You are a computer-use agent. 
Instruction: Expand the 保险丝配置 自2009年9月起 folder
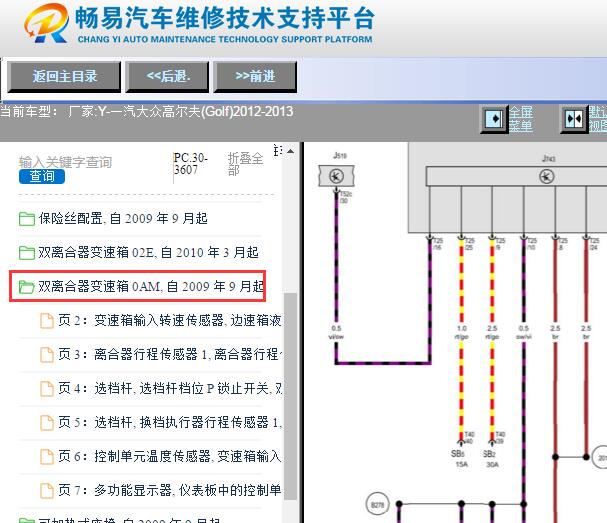123,219
